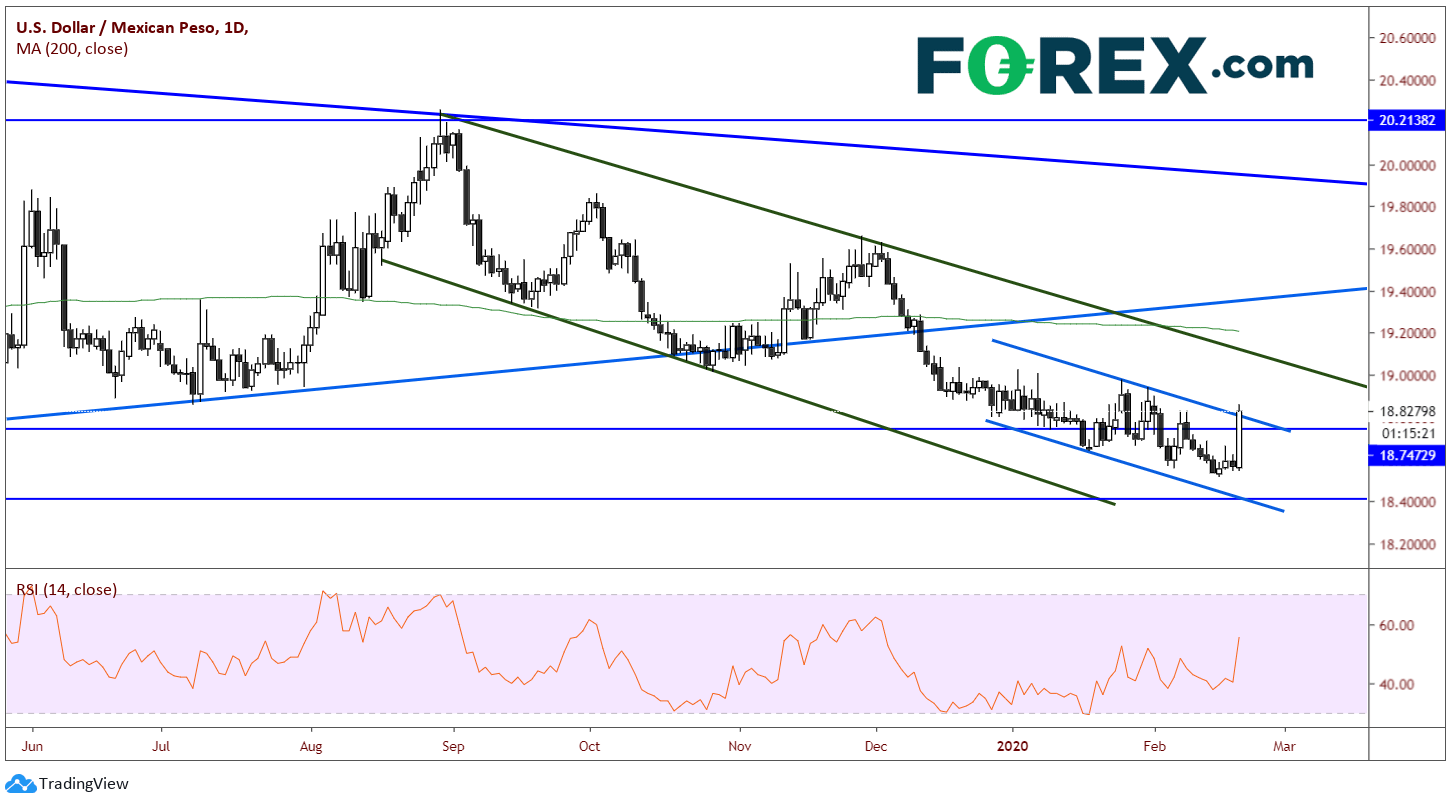1454x807 pixels.
Task: Click the Dec label on time axis
Action: click(876, 745)
